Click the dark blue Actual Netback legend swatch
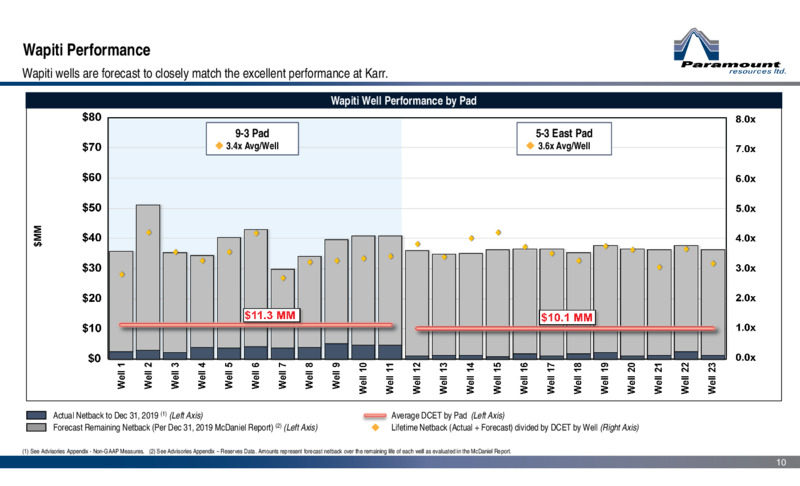Image resolution: width=800 pixels, height=486 pixels. pyautogui.click(x=36, y=415)
